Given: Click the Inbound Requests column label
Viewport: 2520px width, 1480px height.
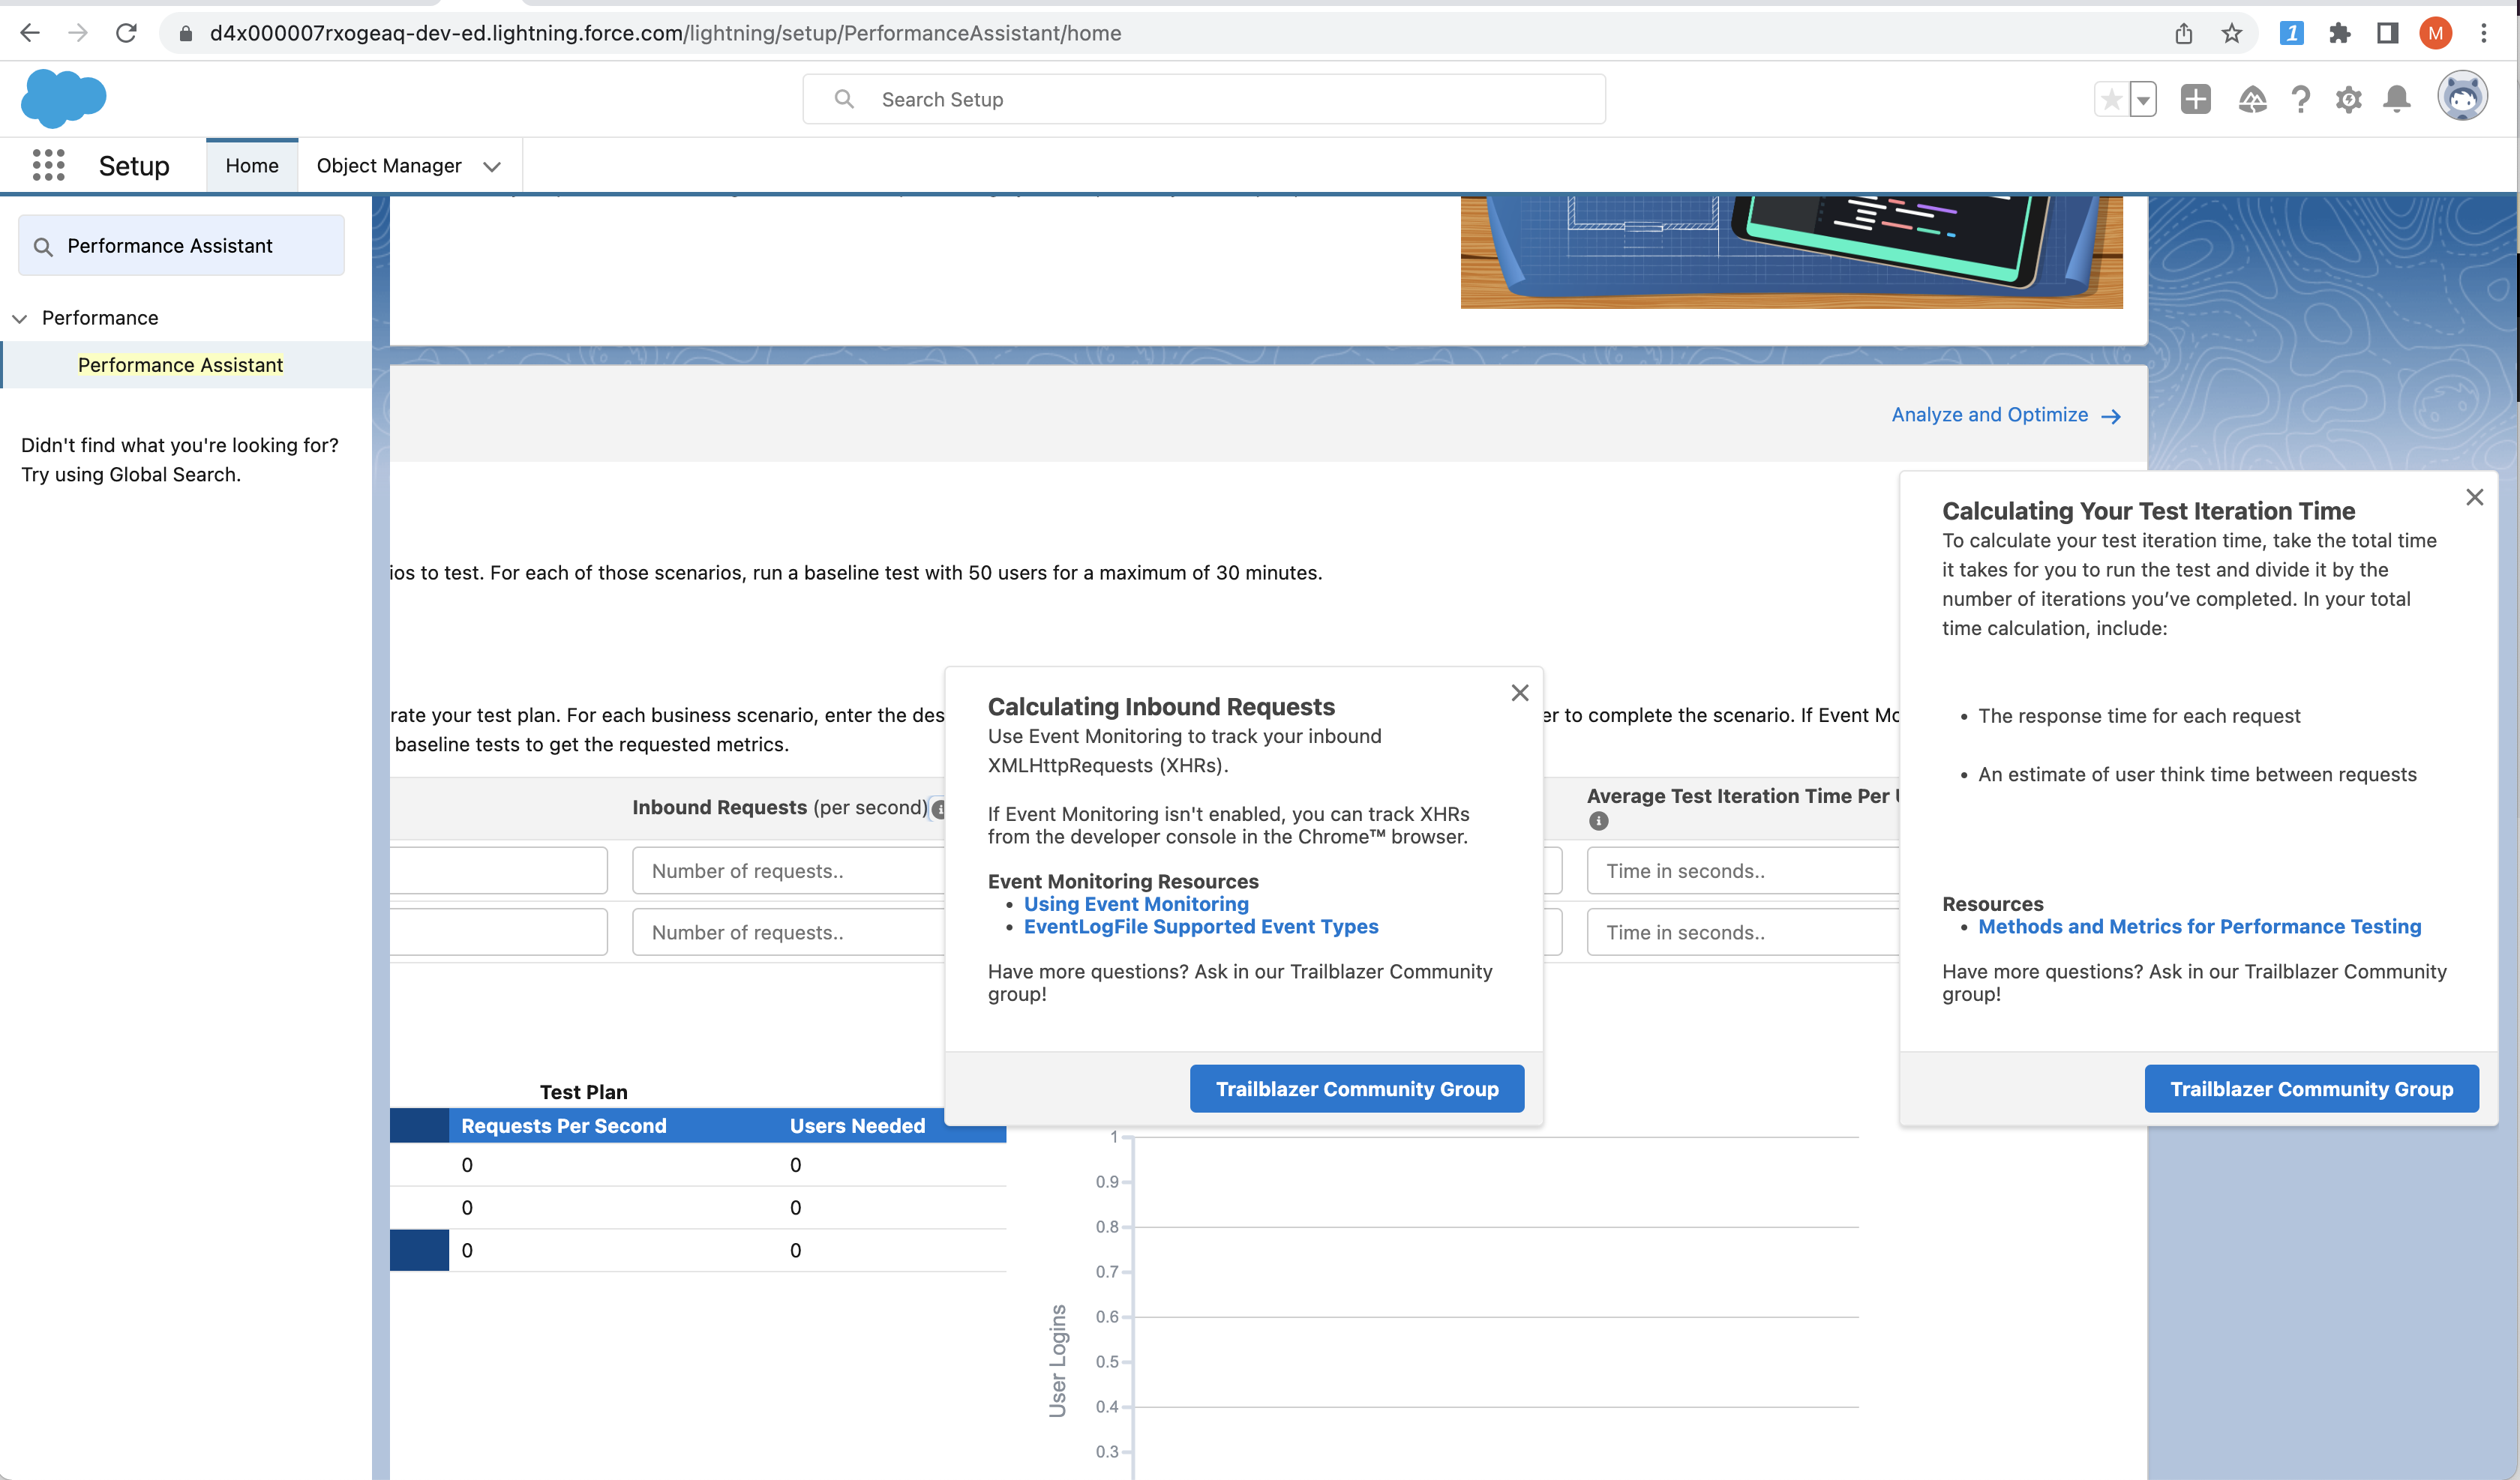Looking at the screenshot, I should click(x=780, y=807).
